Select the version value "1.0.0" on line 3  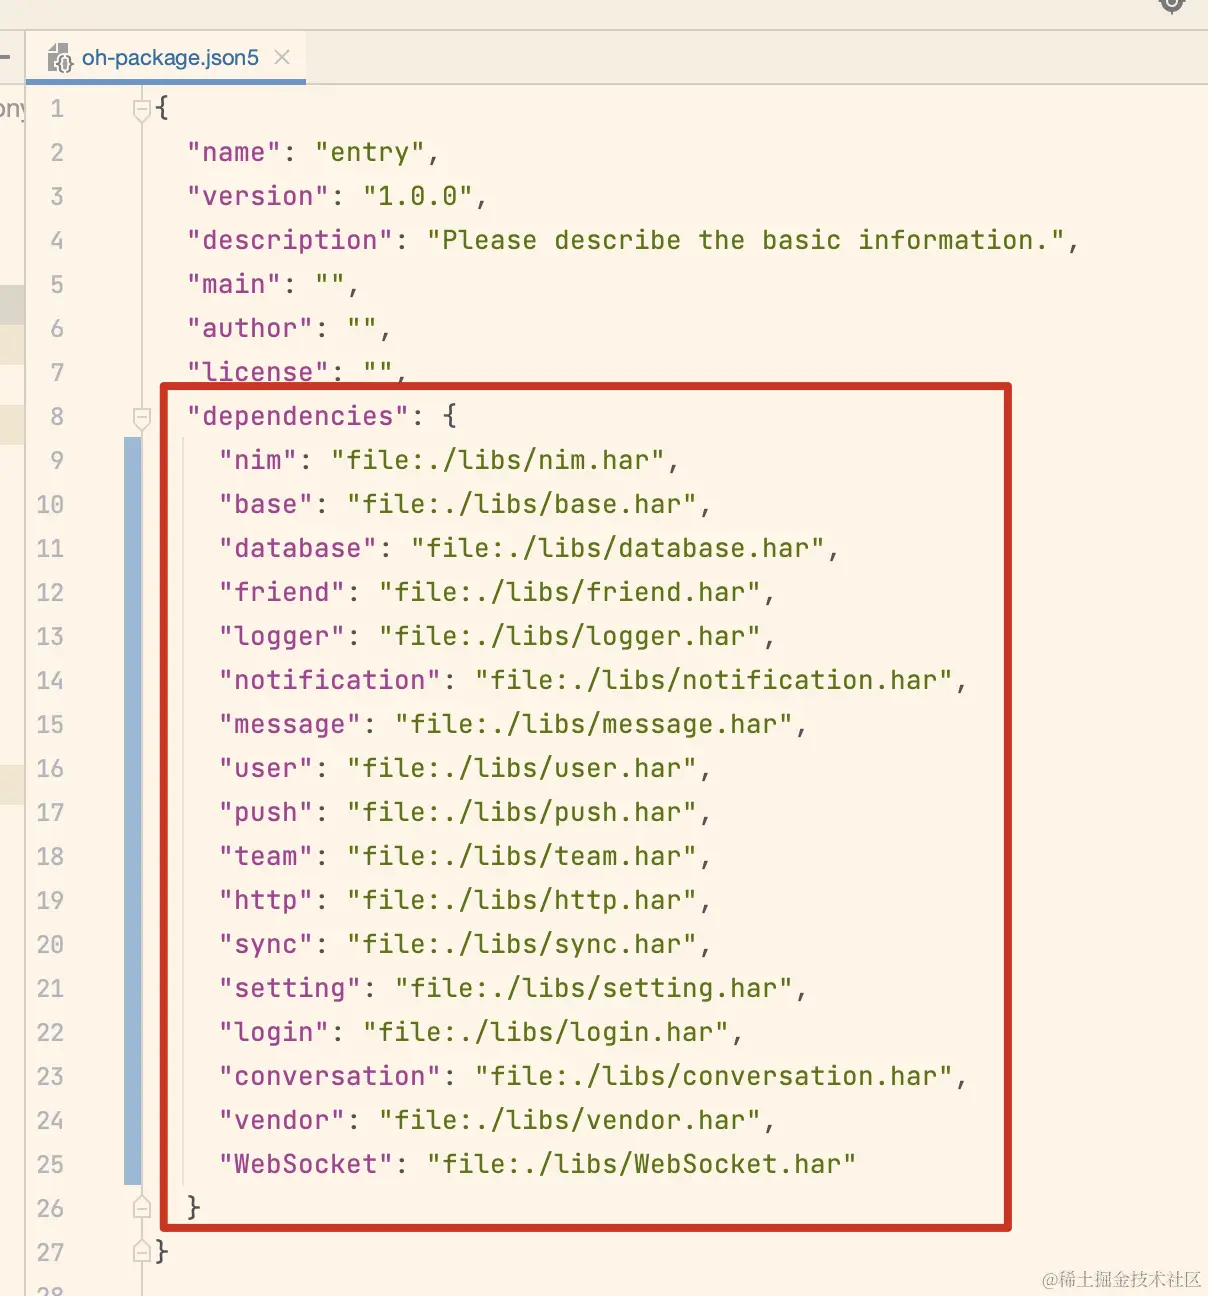click(420, 196)
